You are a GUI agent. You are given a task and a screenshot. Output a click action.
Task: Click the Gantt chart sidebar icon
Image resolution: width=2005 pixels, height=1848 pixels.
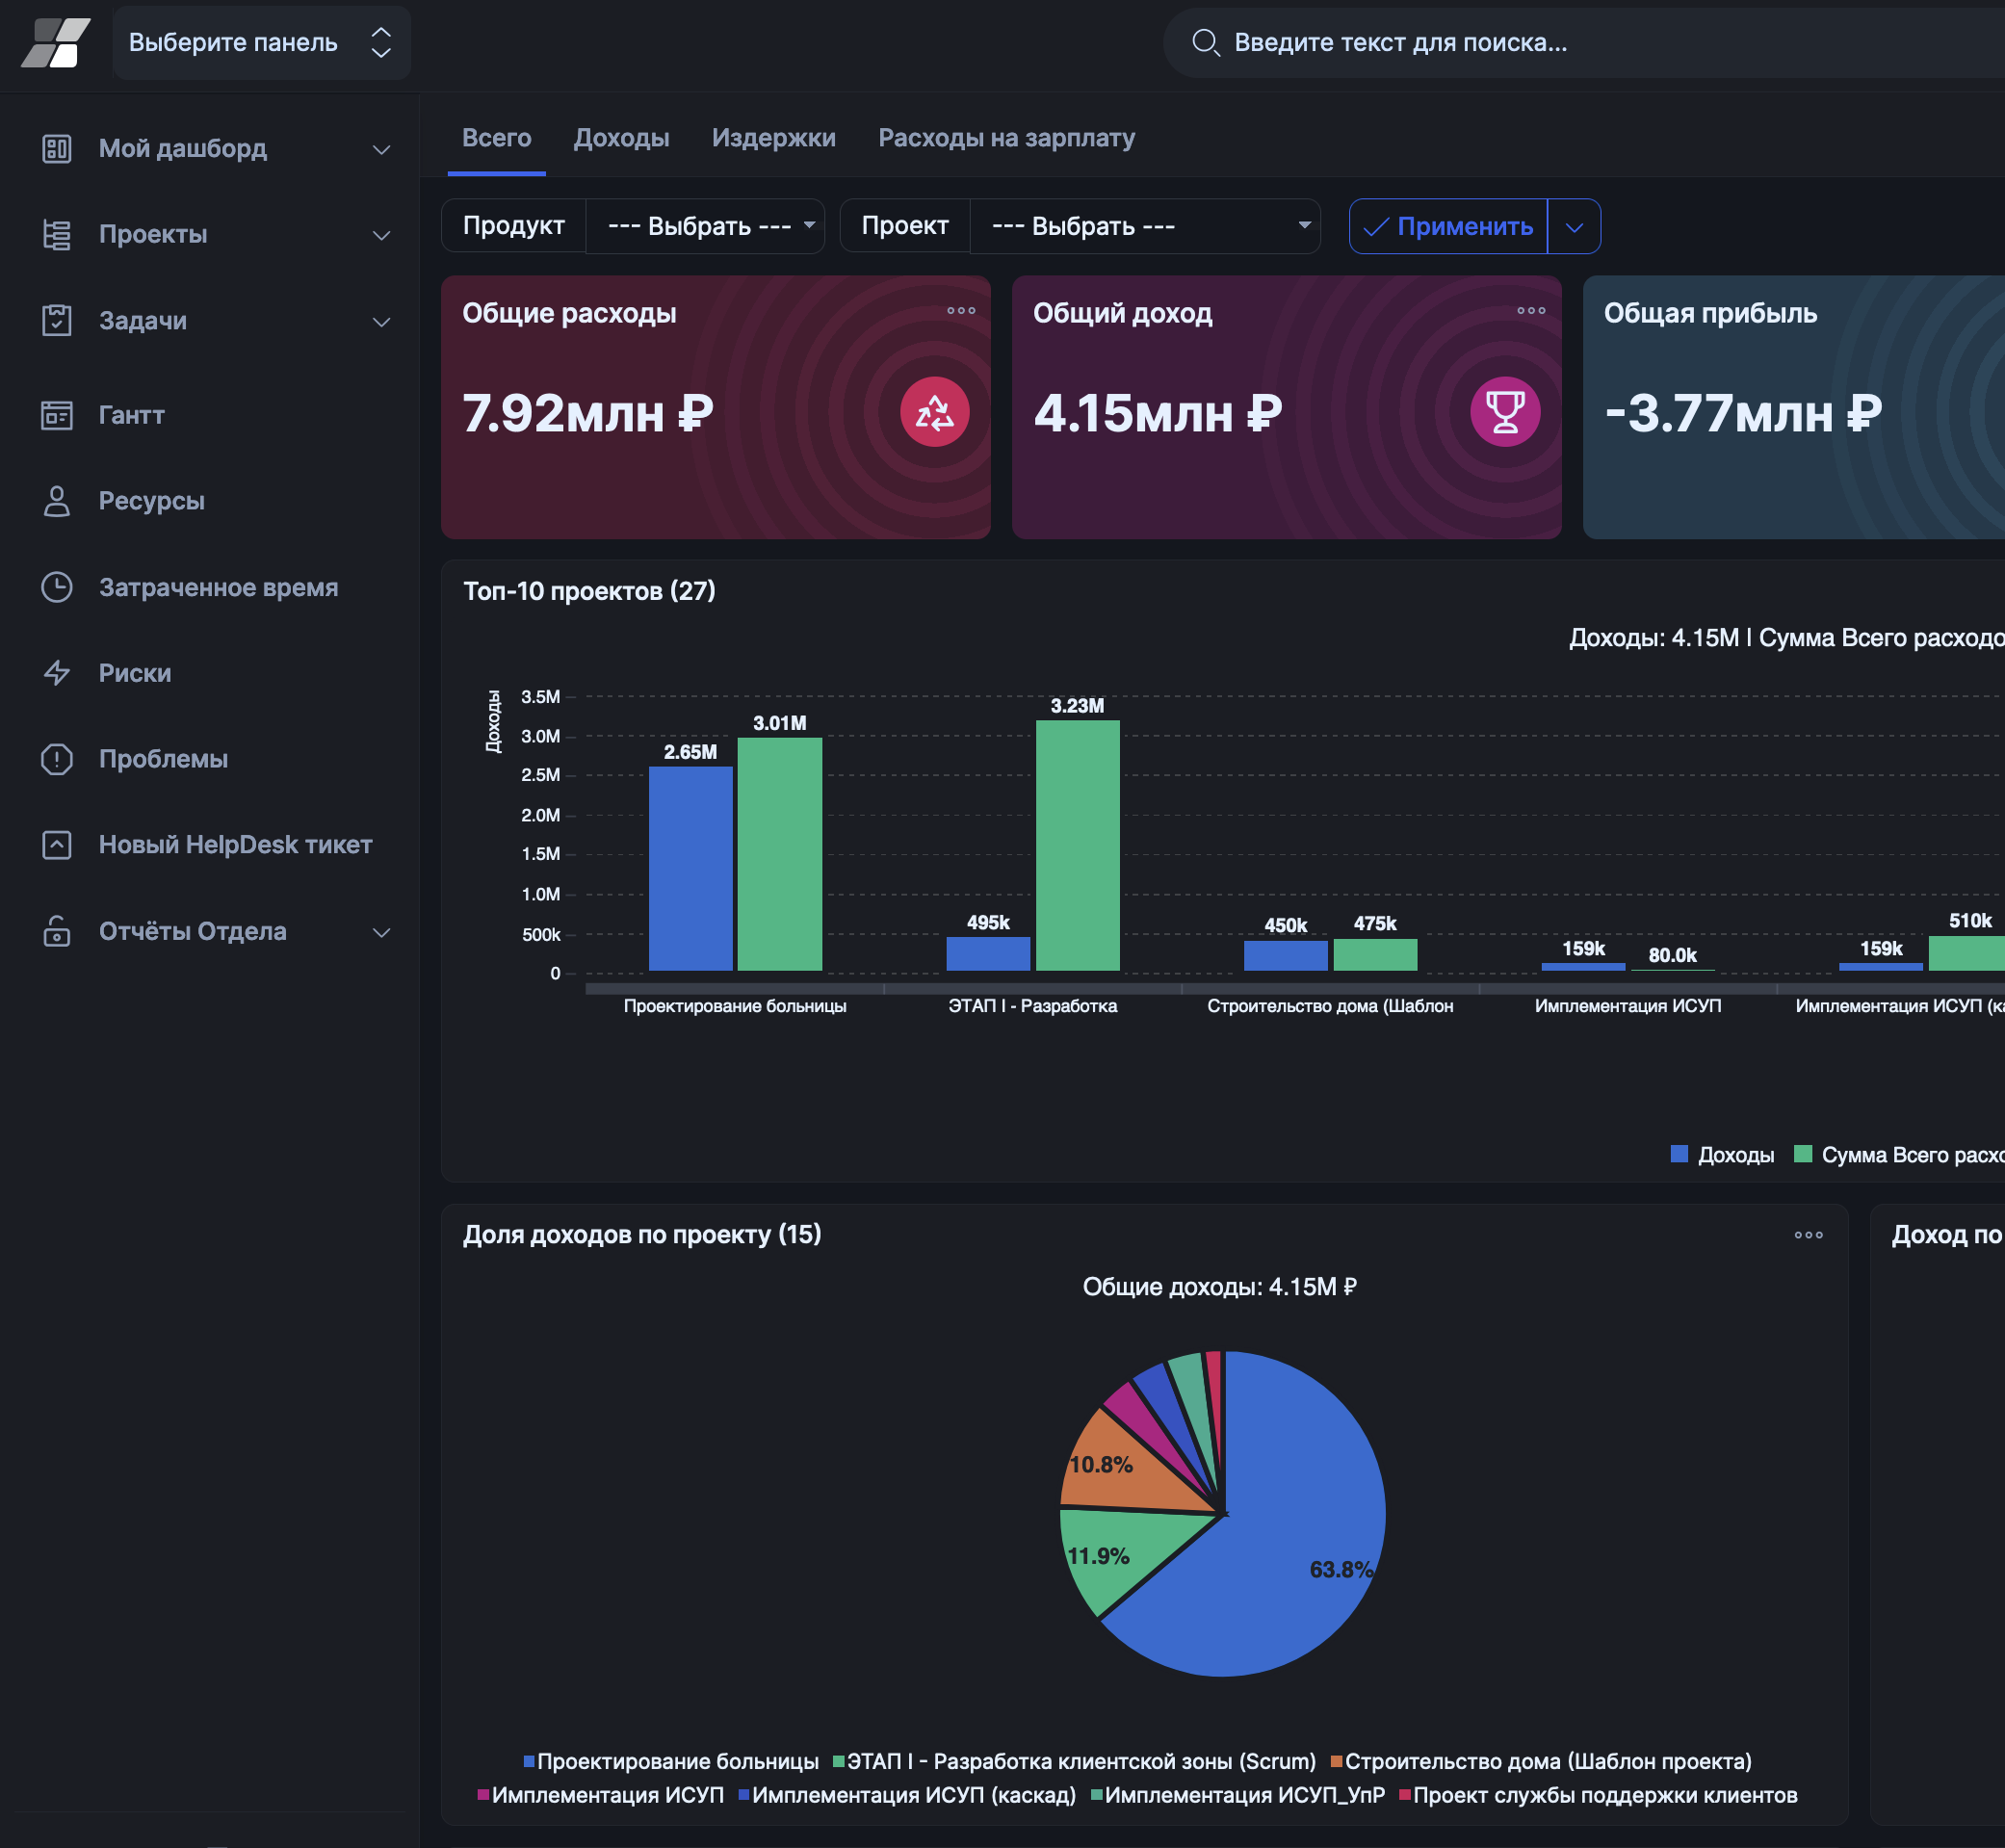[56, 415]
